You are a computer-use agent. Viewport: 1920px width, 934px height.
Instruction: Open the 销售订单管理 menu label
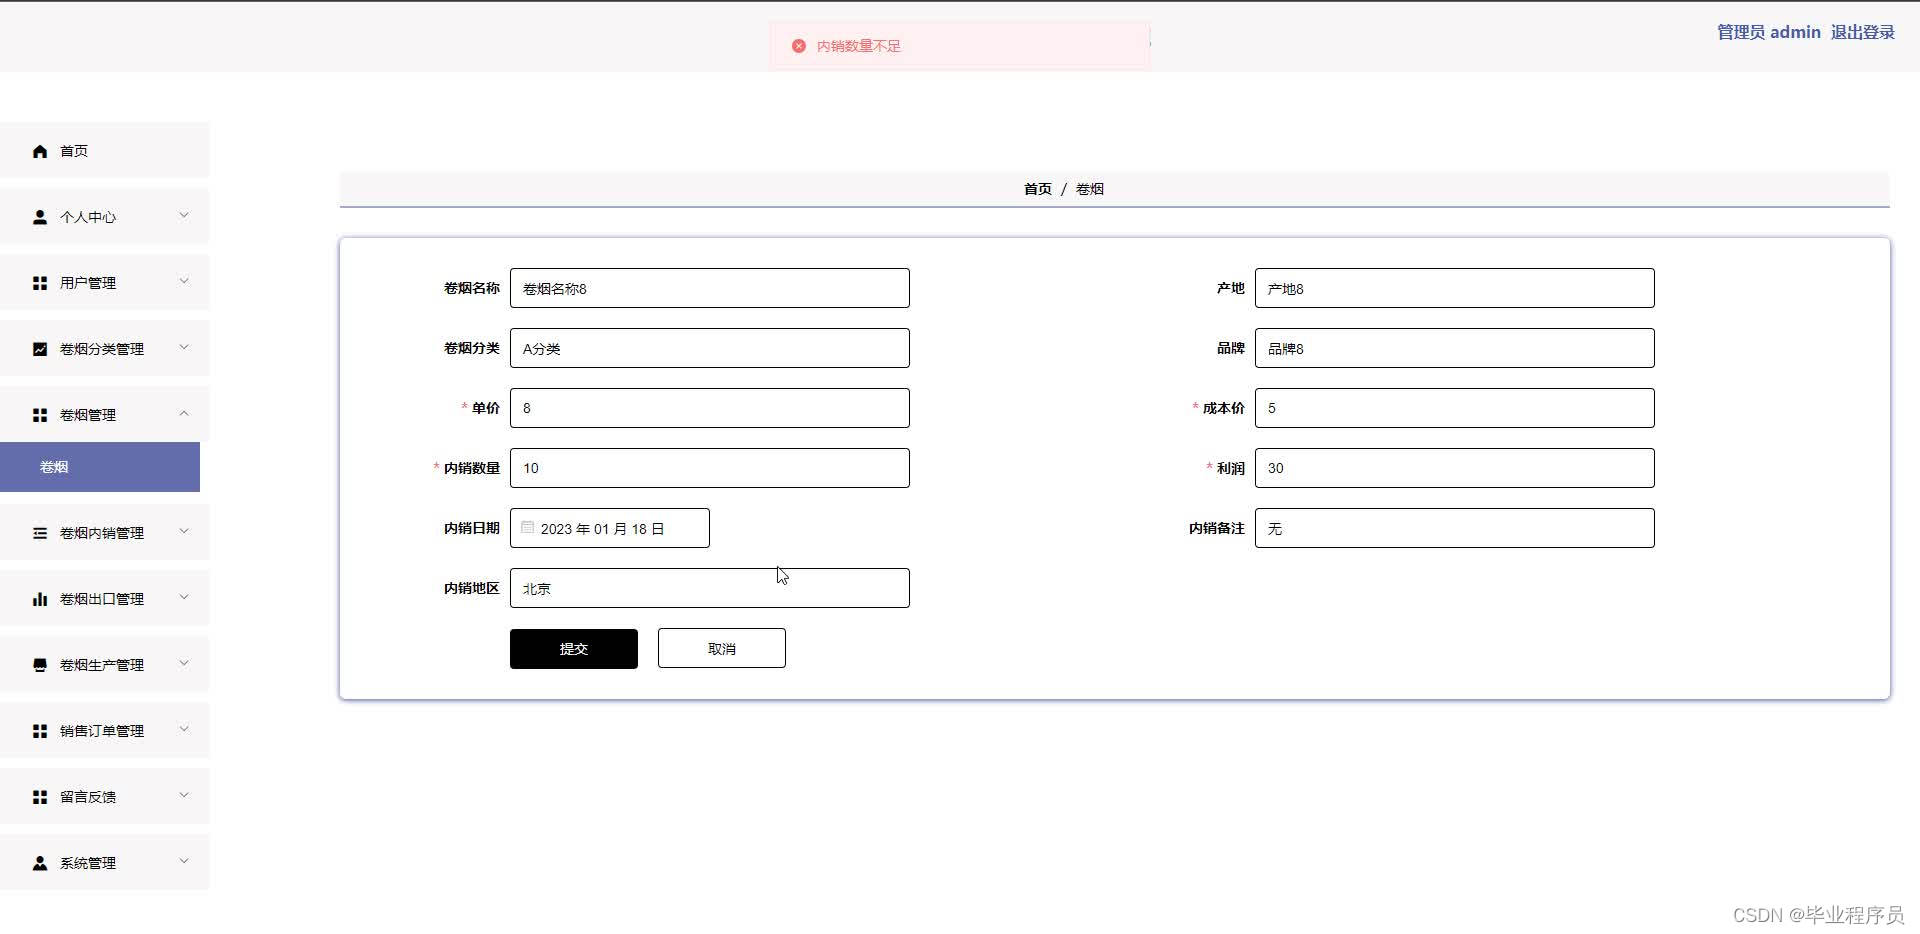102,731
